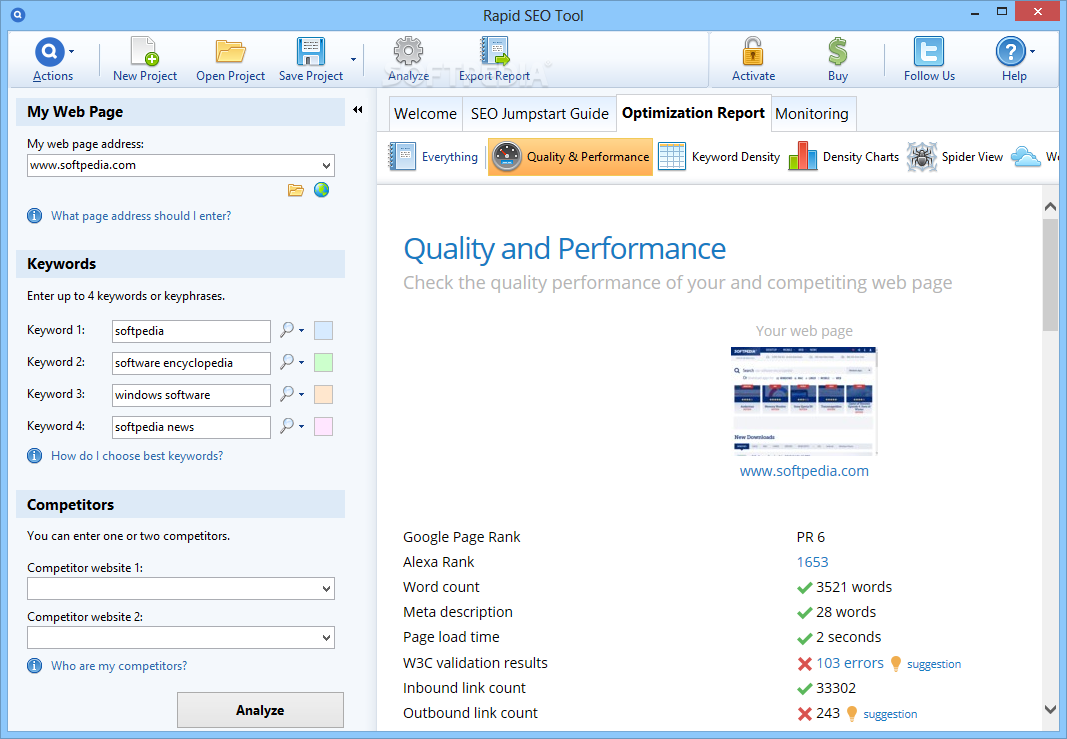Click the Activate padlock icon
This screenshot has width=1067, height=739.
pos(753,52)
